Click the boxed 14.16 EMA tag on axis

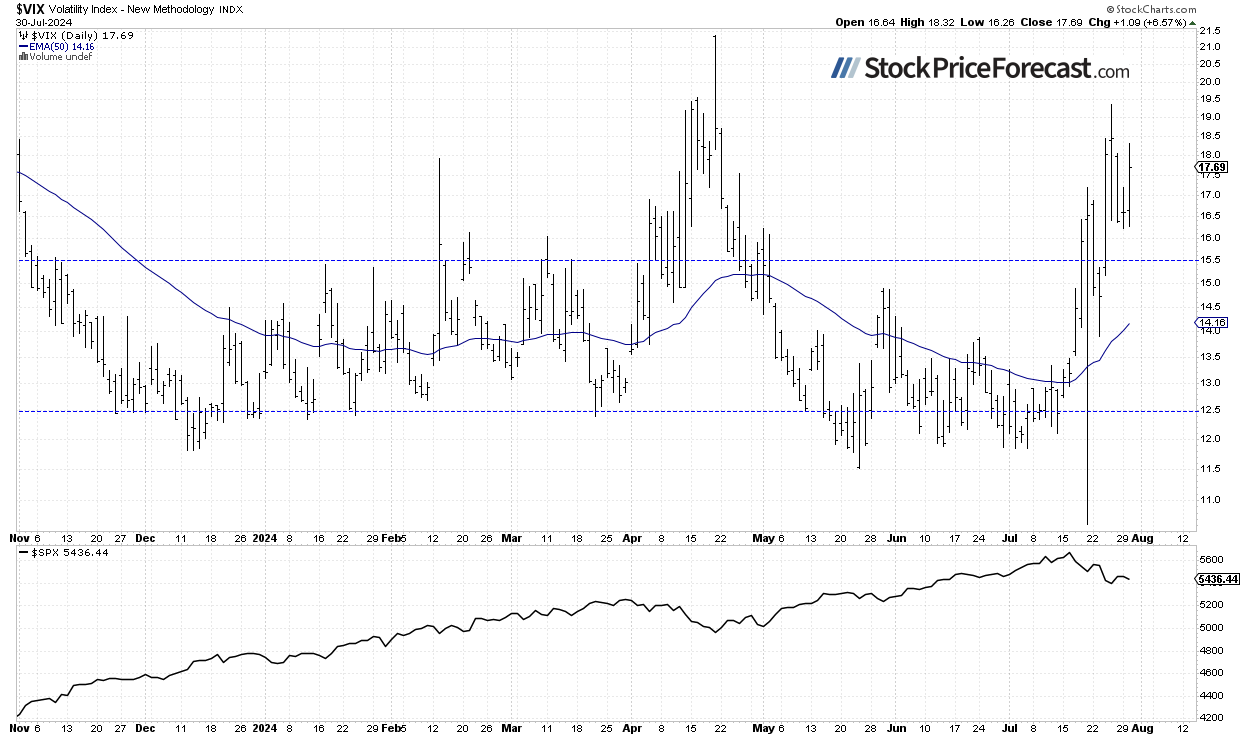coord(1212,322)
